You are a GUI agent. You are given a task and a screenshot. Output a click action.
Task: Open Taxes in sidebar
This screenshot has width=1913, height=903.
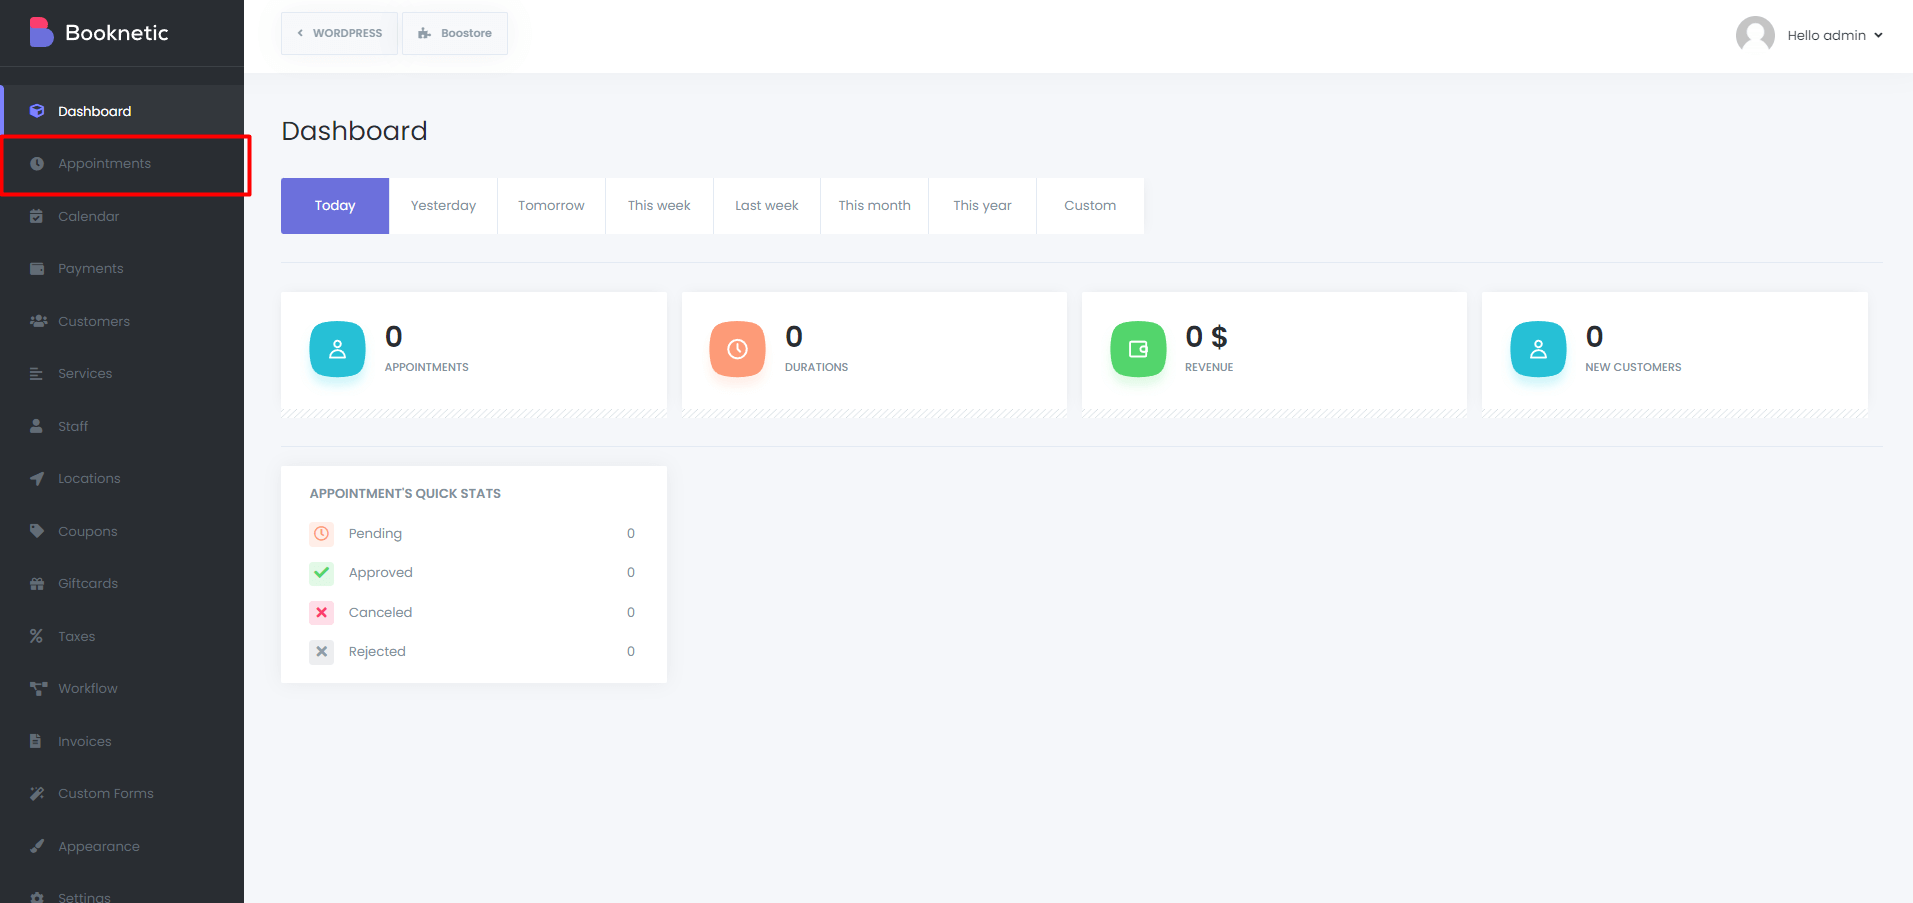click(122, 636)
